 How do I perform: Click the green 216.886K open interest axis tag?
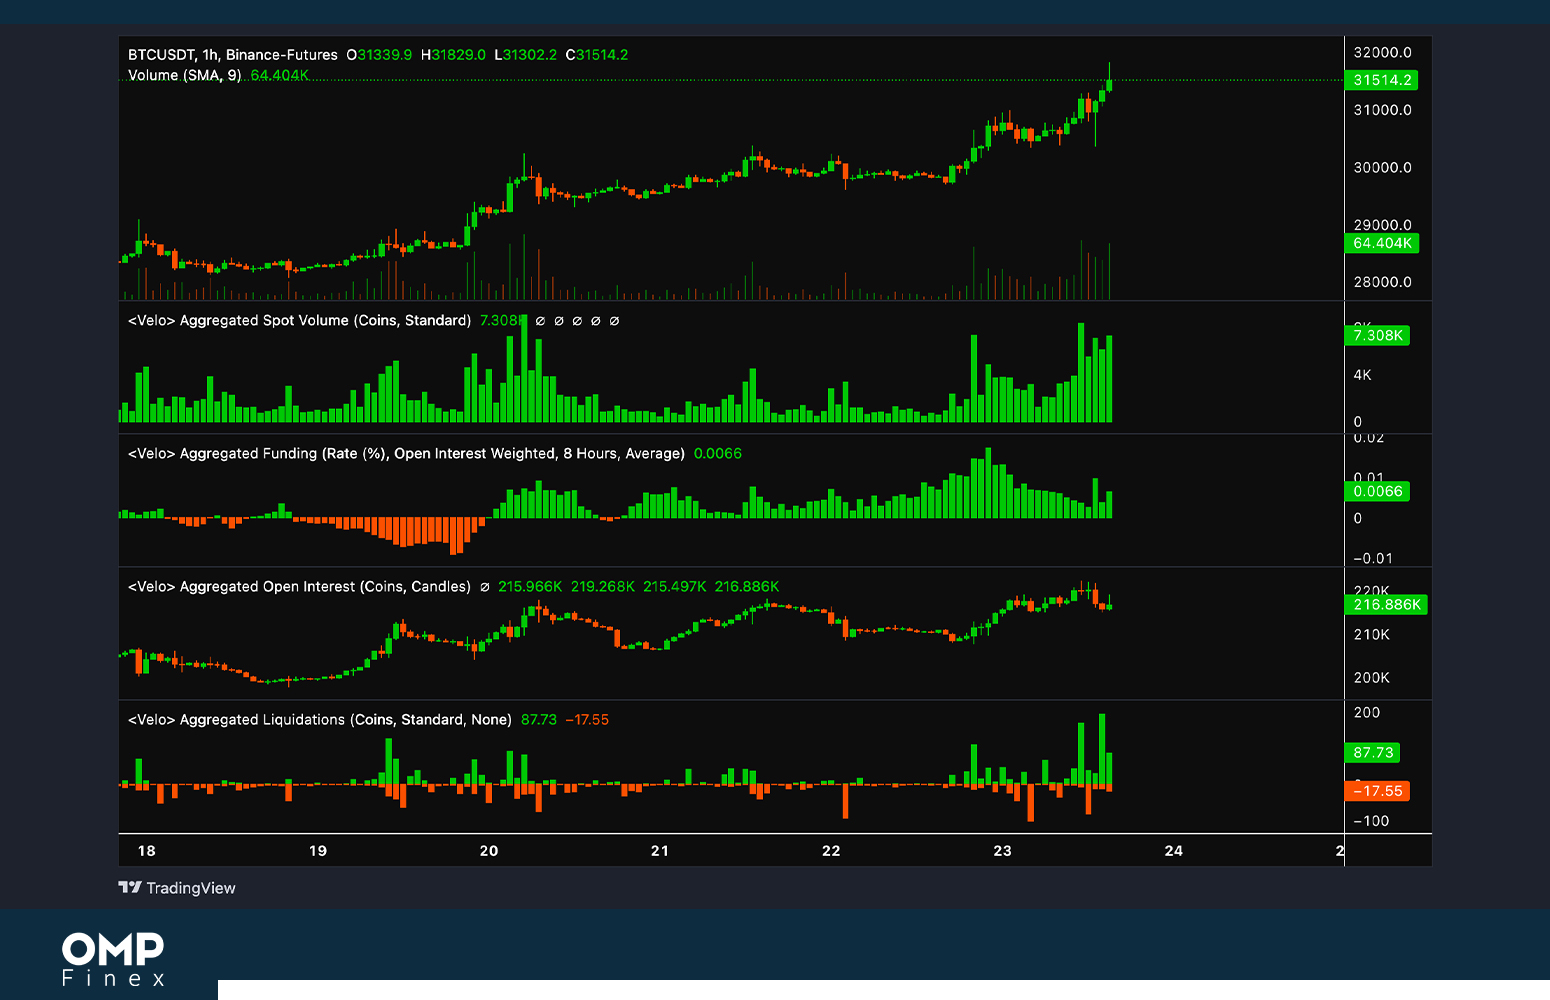[x=1386, y=605]
